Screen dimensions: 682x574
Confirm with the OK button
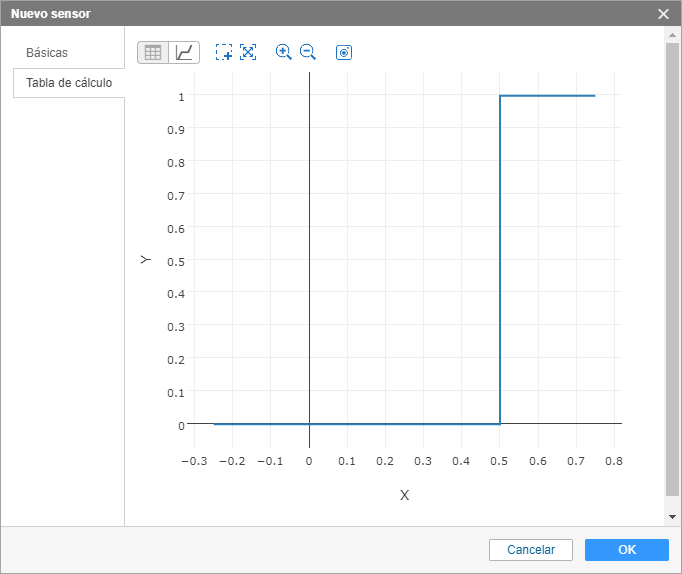pos(627,550)
